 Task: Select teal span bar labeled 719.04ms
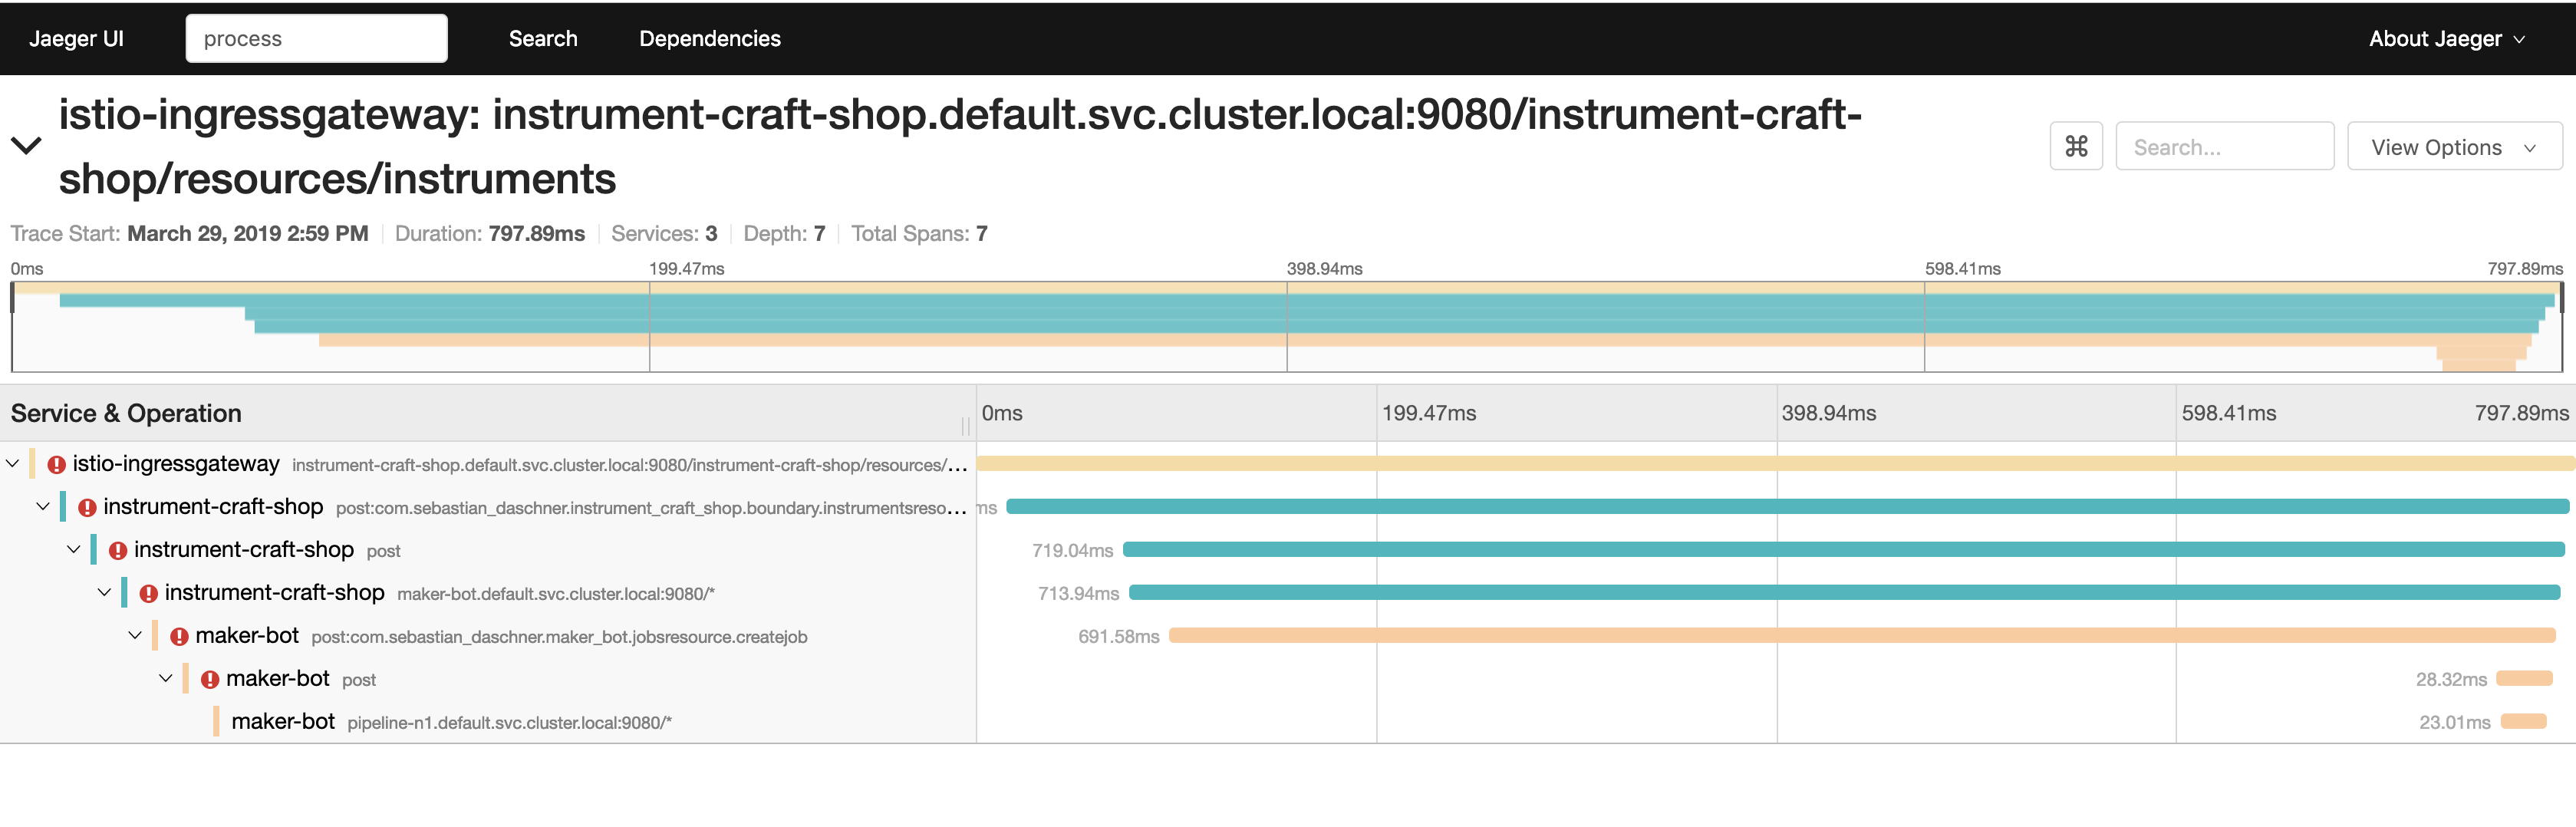pos(1843,550)
